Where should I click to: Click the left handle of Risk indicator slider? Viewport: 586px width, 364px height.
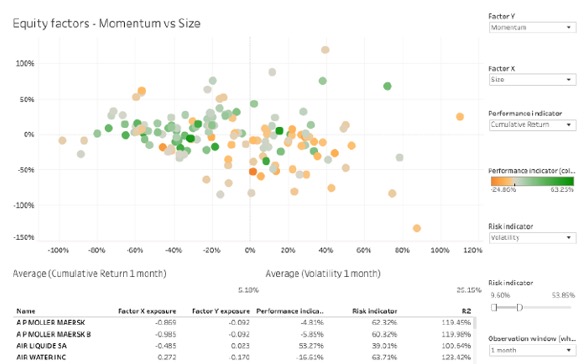tap(494, 308)
